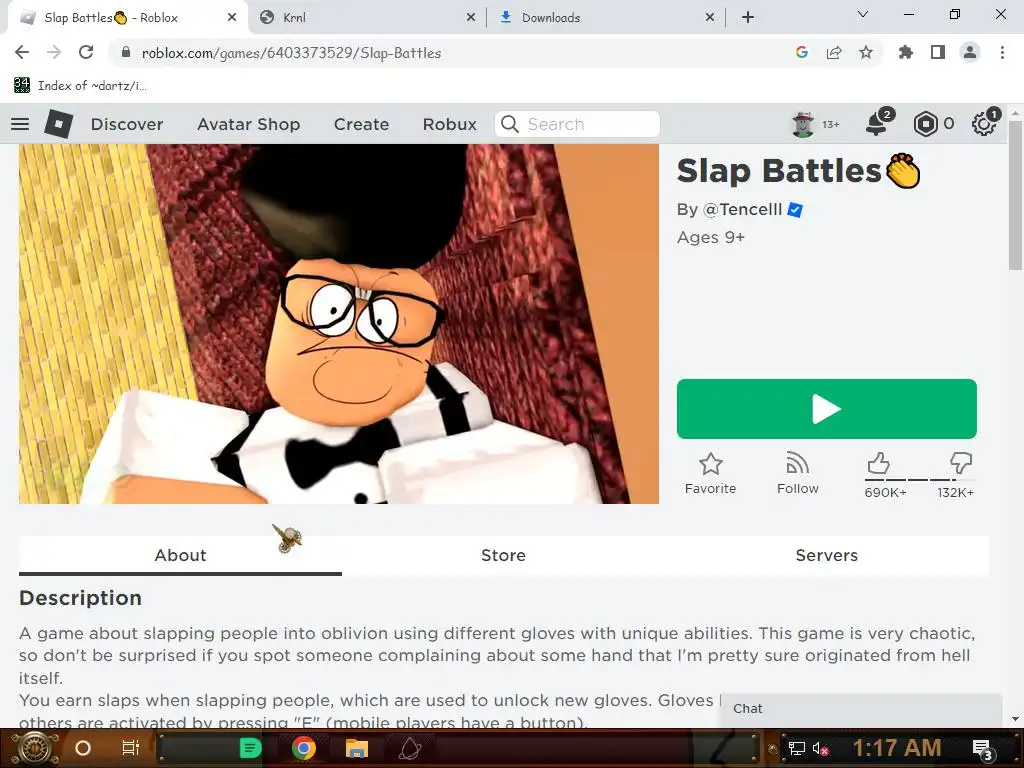Click the Google icon in address bar
This screenshot has width=1024, height=768.
click(x=802, y=52)
